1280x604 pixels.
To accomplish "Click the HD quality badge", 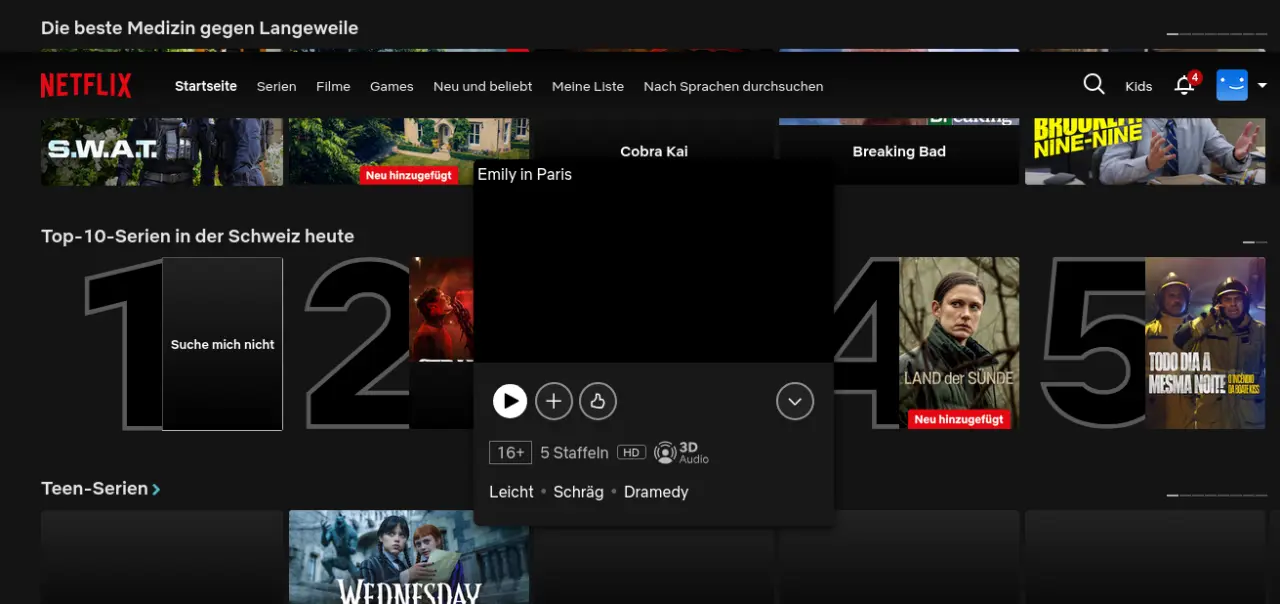I will tap(631, 453).
